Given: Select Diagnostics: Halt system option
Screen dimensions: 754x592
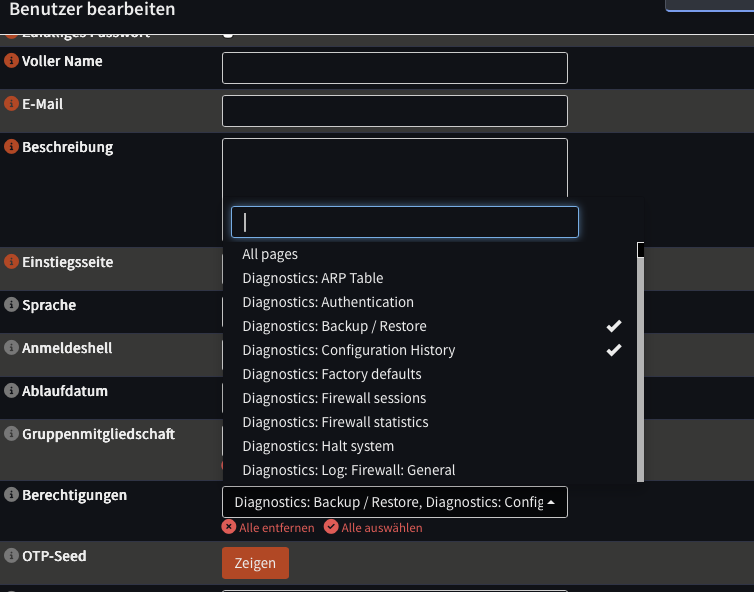Looking at the screenshot, I should pos(318,446).
